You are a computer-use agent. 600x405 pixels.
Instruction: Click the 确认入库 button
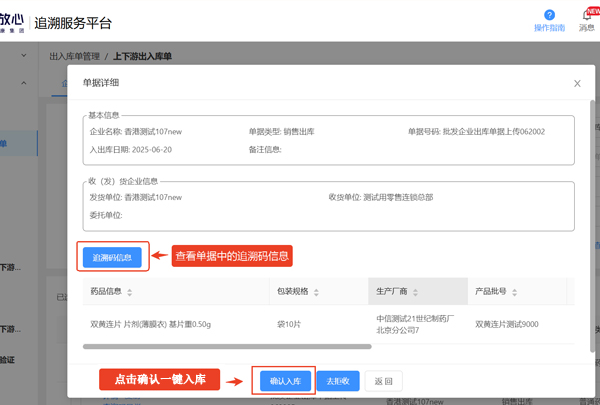click(x=285, y=381)
